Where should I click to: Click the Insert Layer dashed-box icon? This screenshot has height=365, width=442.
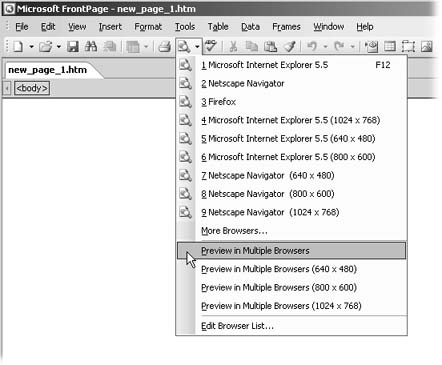click(x=408, y=47)
